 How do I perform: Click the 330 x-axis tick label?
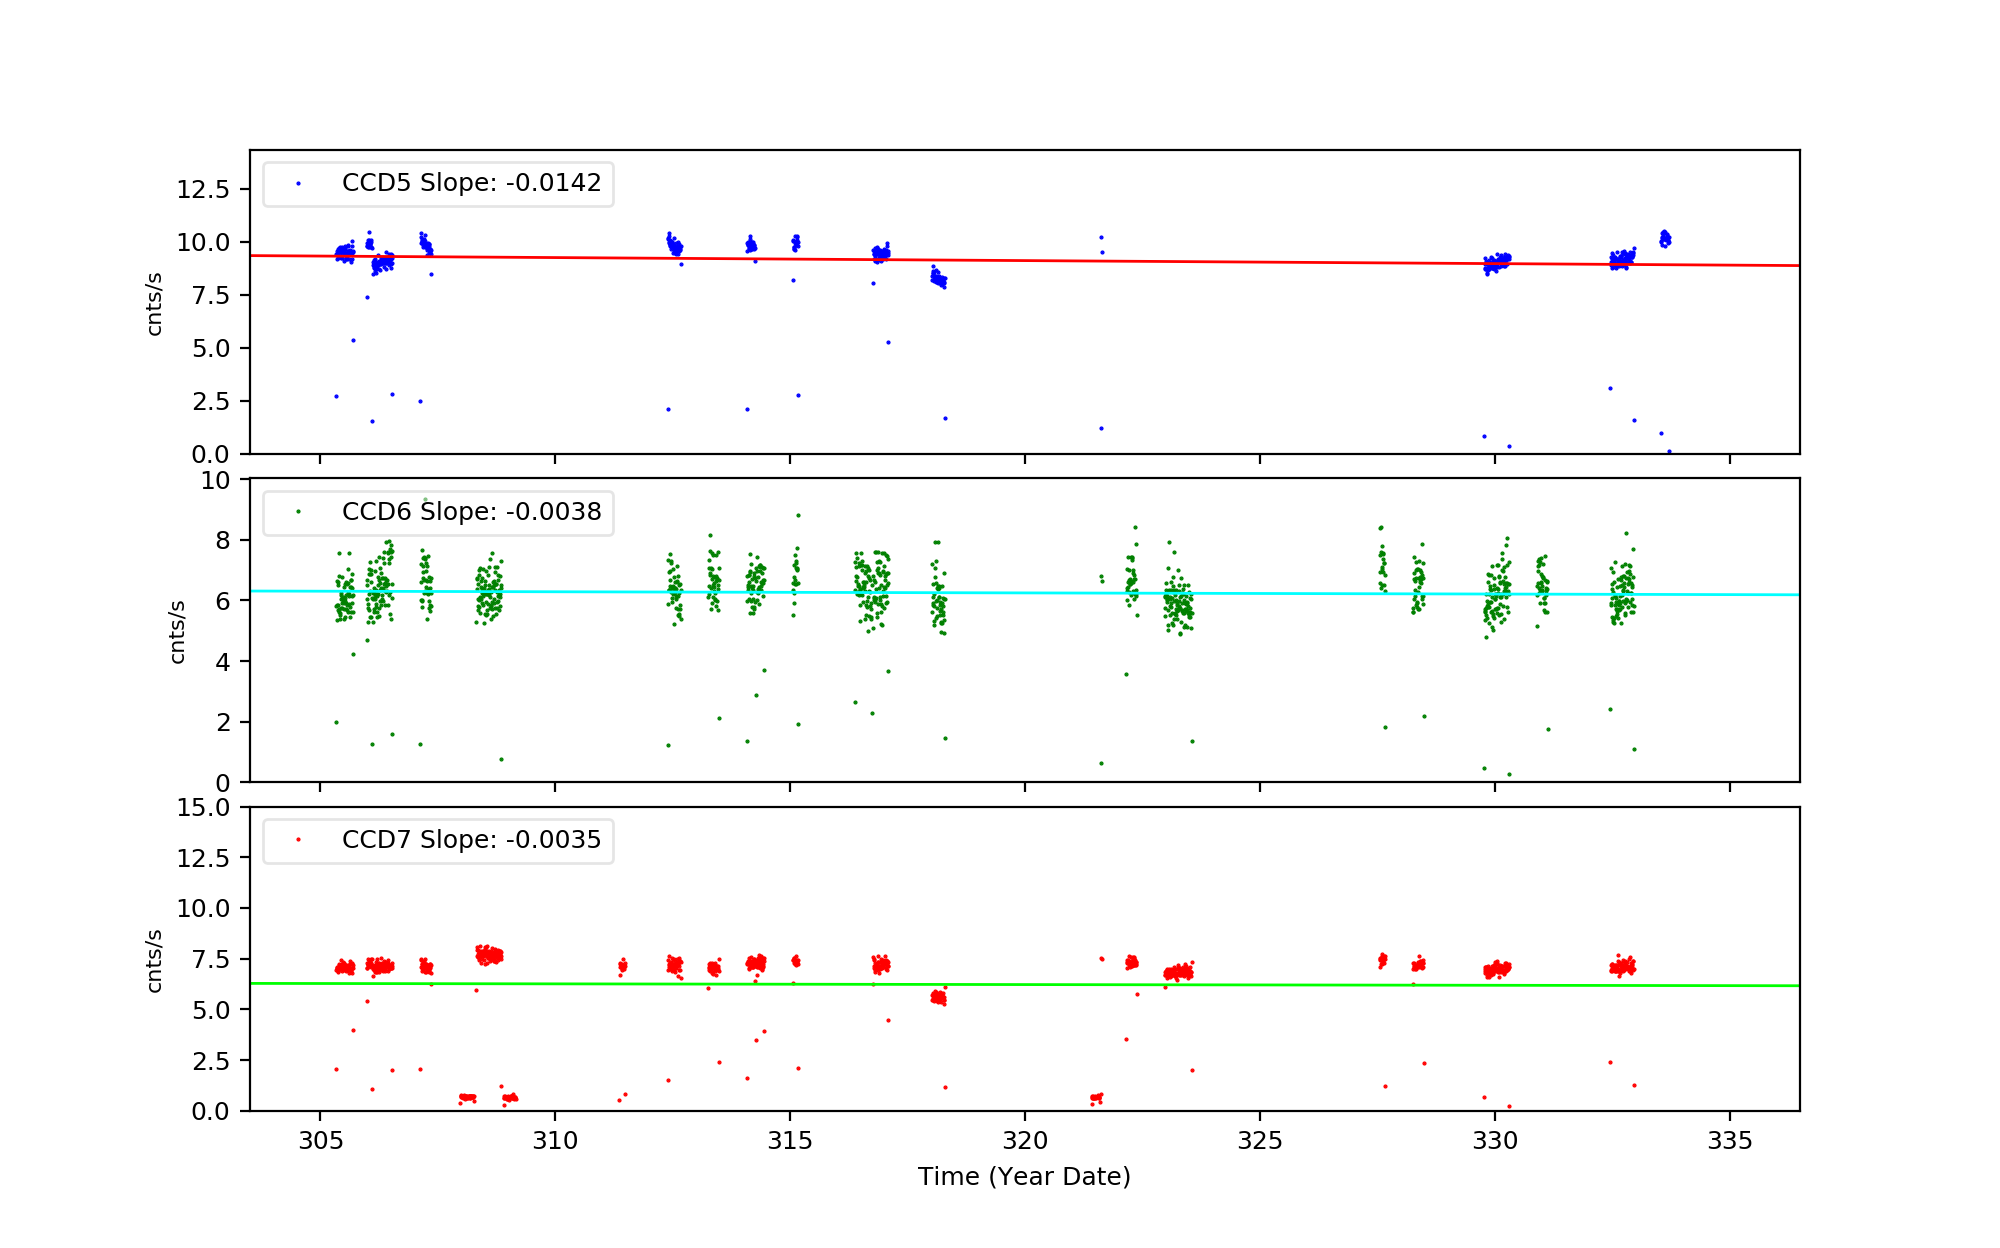1495,1141
